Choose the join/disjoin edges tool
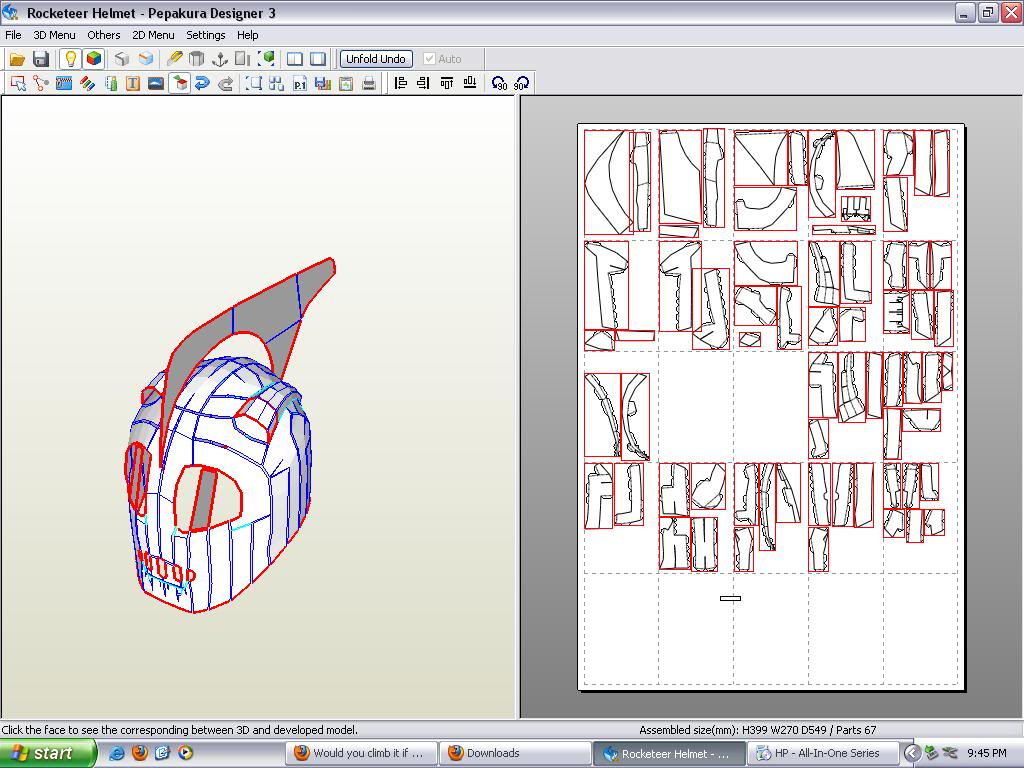 [40, 84]
